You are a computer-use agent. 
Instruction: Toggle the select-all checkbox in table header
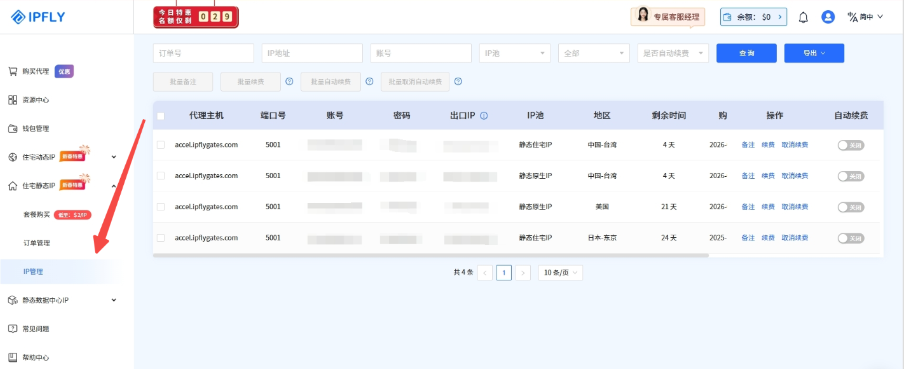pyautogui.click(x=161, y=116)
